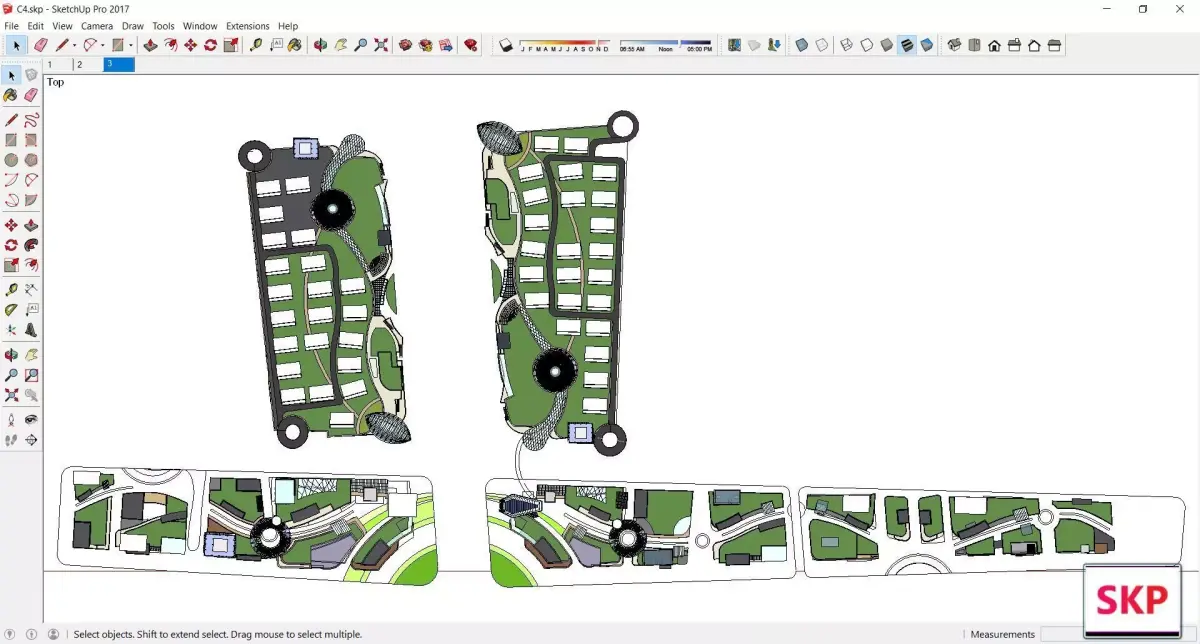The height and width of the screenshot is (644, 1200).
Task: Select the Circle tool
Action: pos(11,160)
